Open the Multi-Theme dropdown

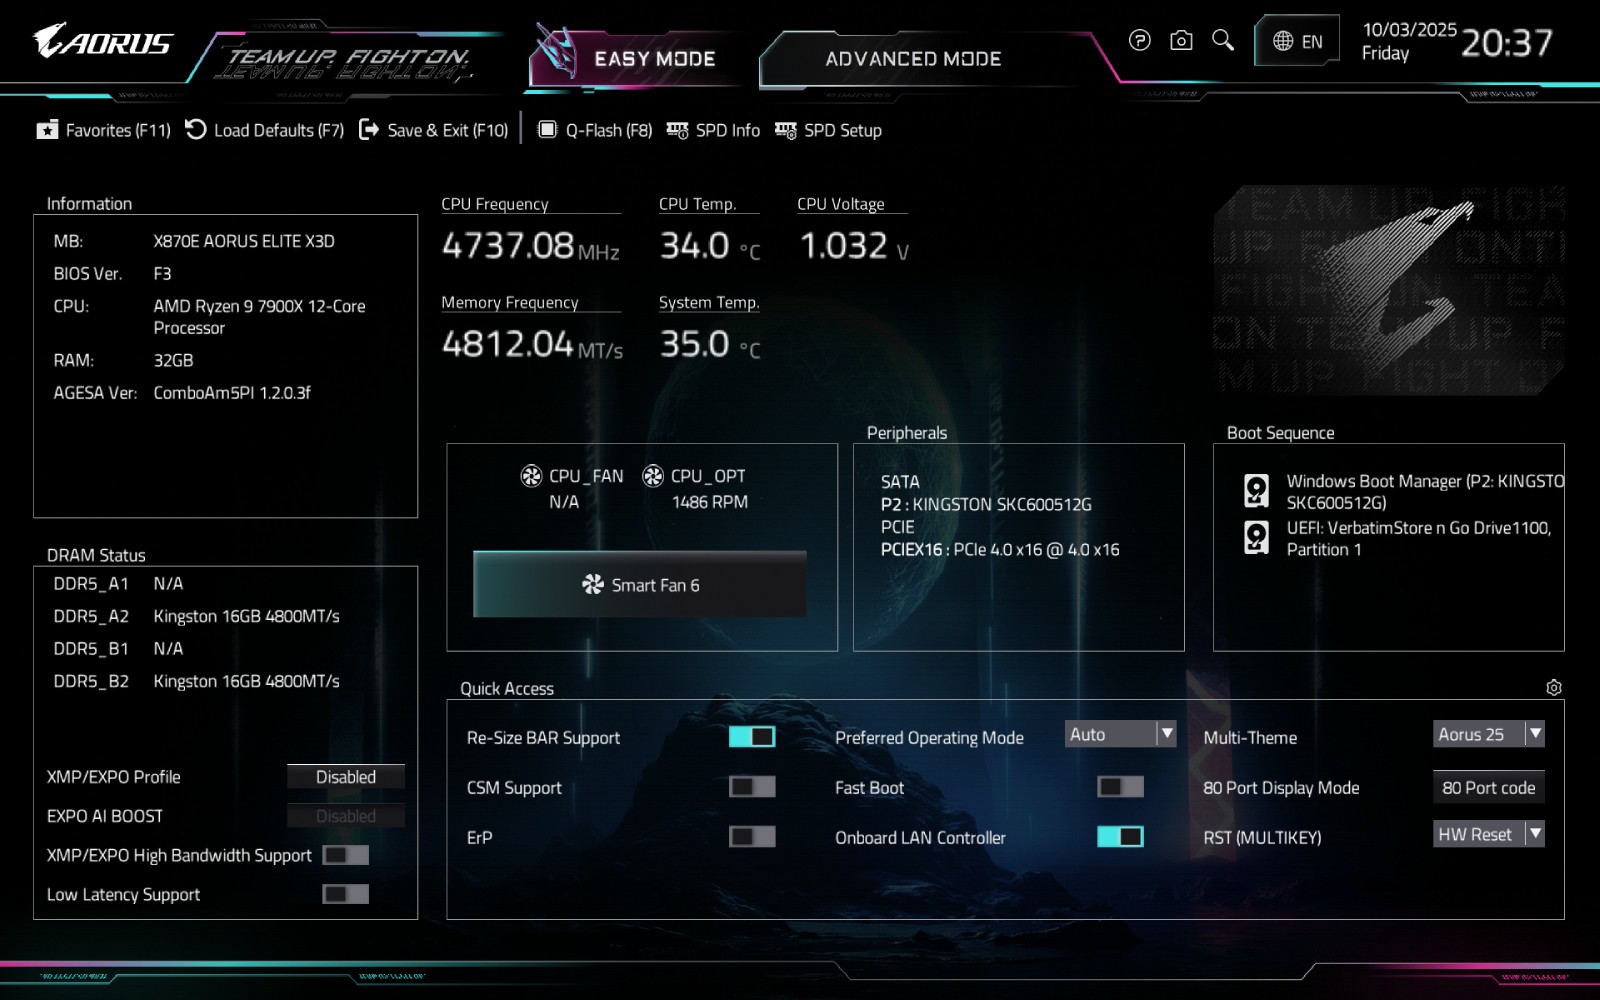click(x=1488, y=734)
